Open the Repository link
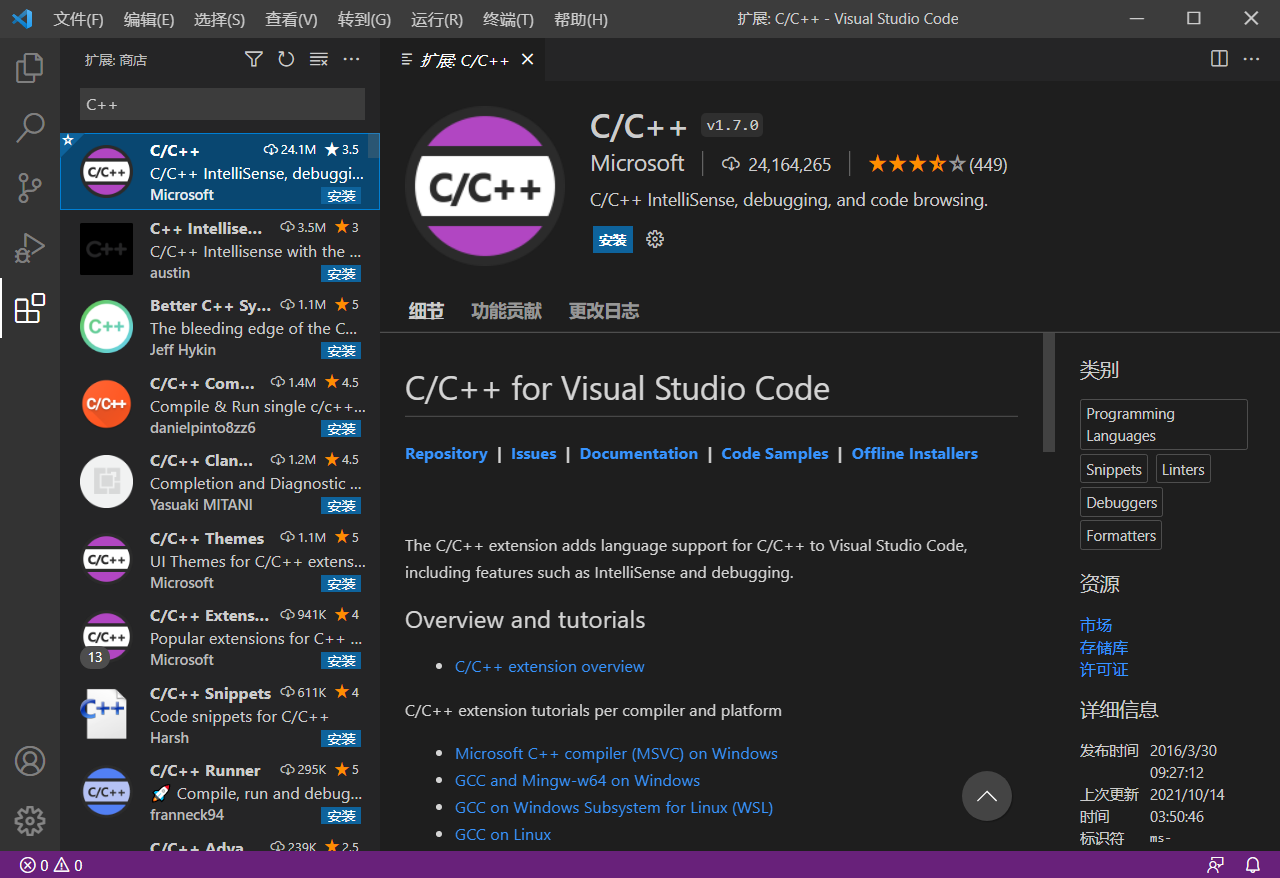 coord(446,453)
